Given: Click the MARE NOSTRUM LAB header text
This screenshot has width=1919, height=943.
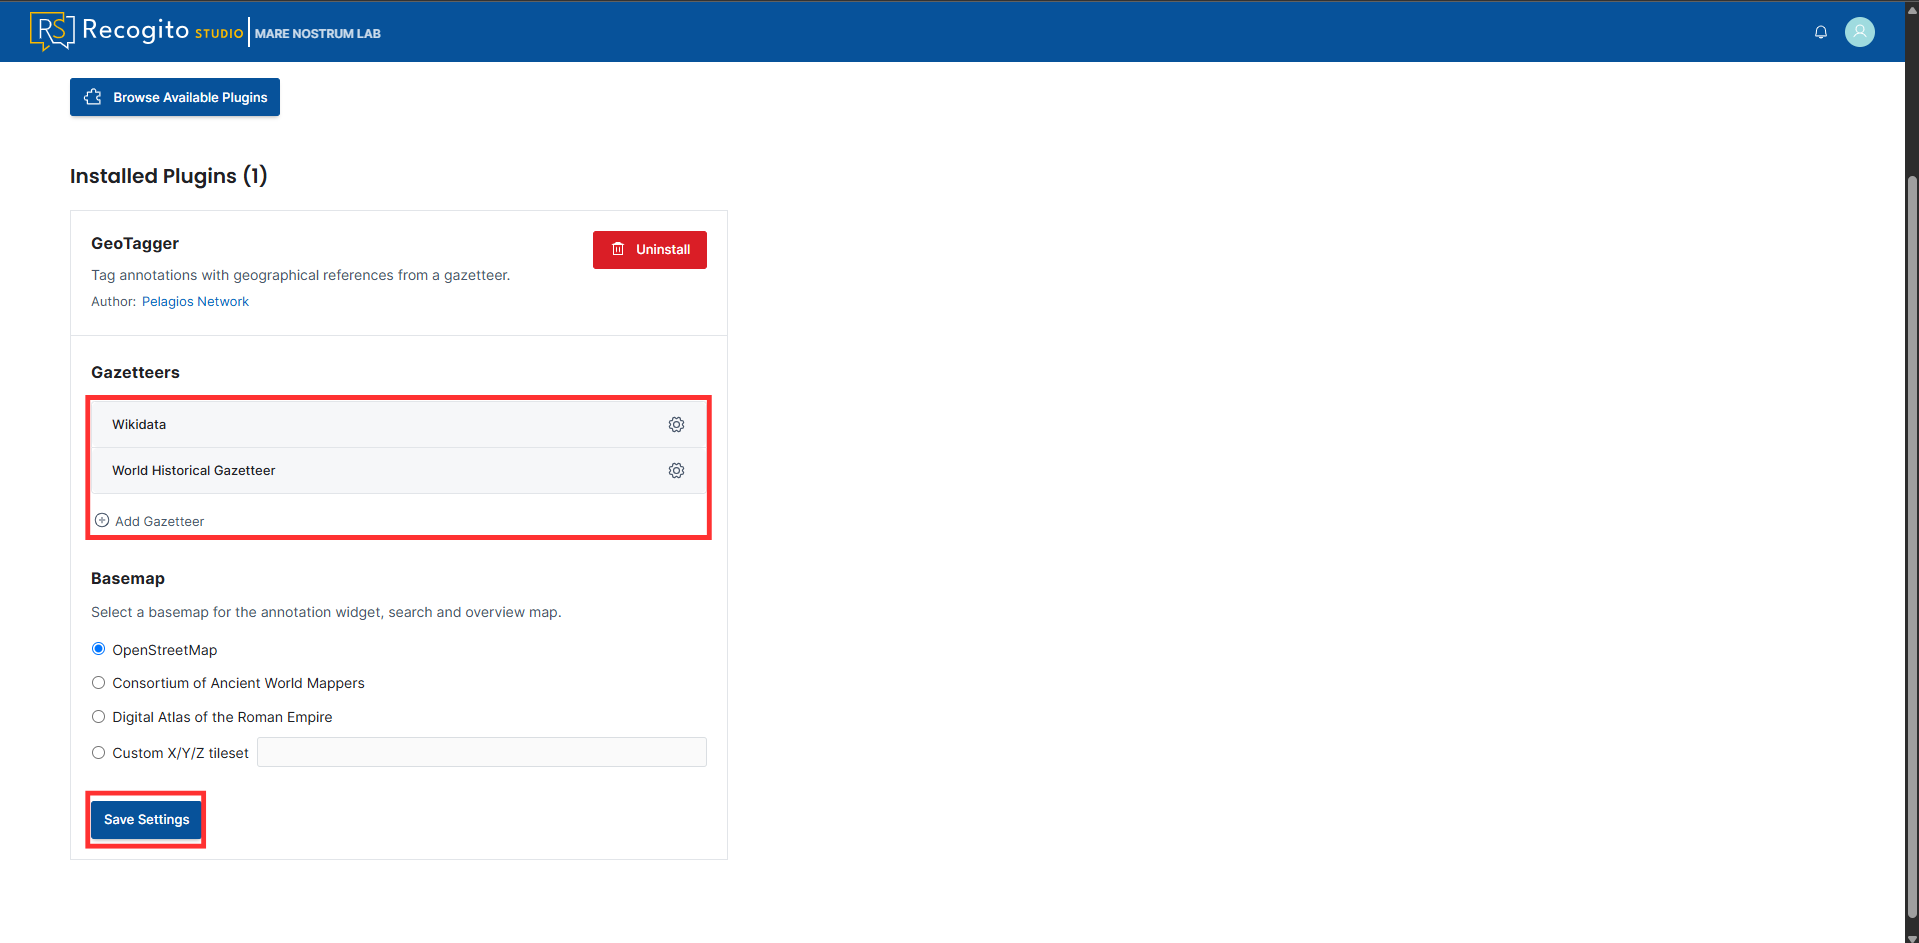Looking at the screenshot, I should click(318, 34).
